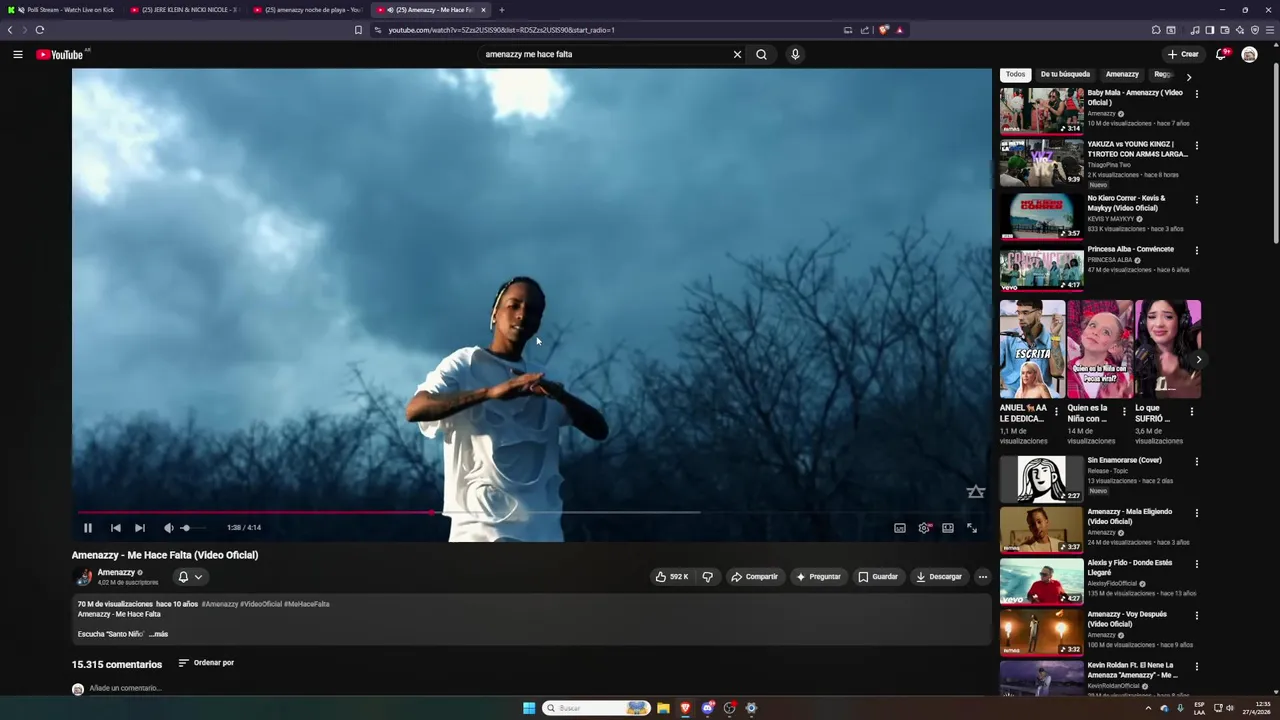
Task: Run the search with the magnifier button
Action: [761, 54]
